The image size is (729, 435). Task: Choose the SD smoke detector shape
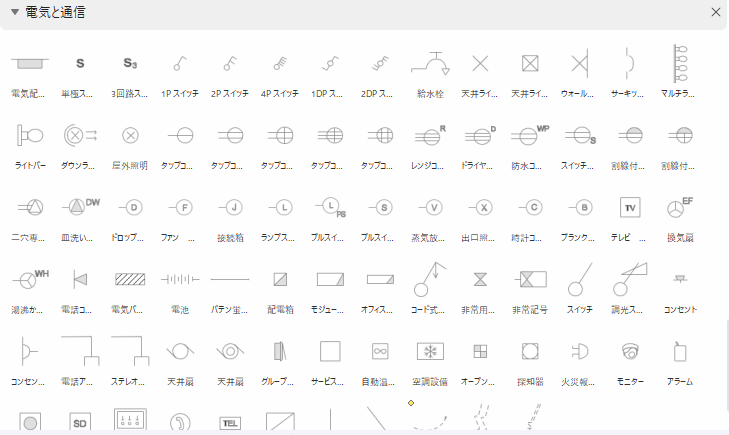80,422
